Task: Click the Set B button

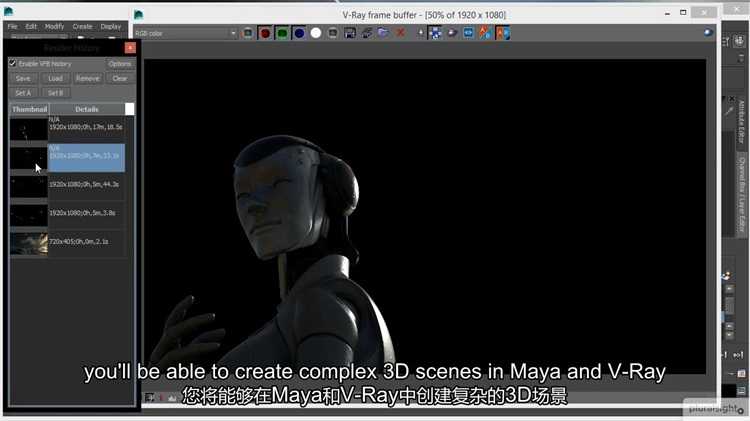Action: tap(55, 93)
